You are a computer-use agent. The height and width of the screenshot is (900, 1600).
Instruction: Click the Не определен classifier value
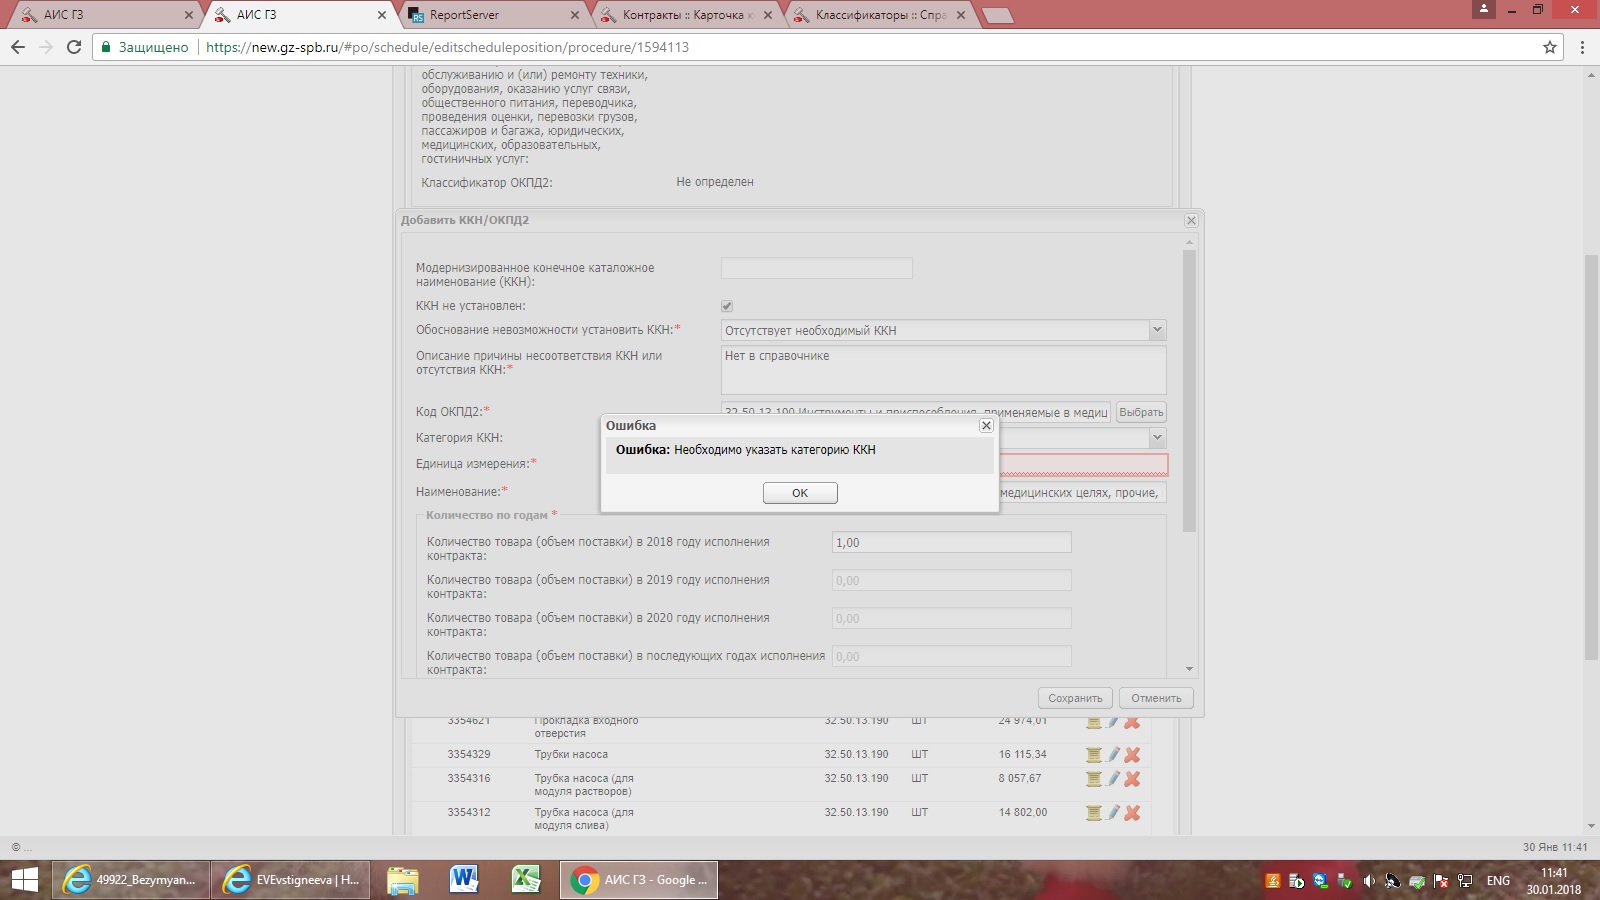[715, 182]
